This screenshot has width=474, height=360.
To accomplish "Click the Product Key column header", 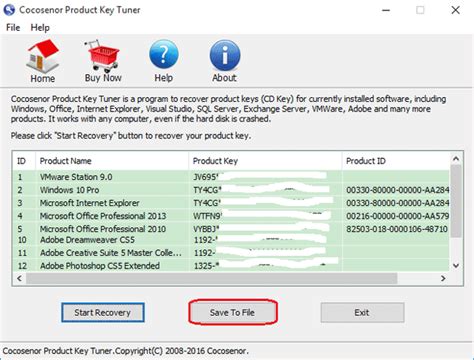I will (265, 161).
